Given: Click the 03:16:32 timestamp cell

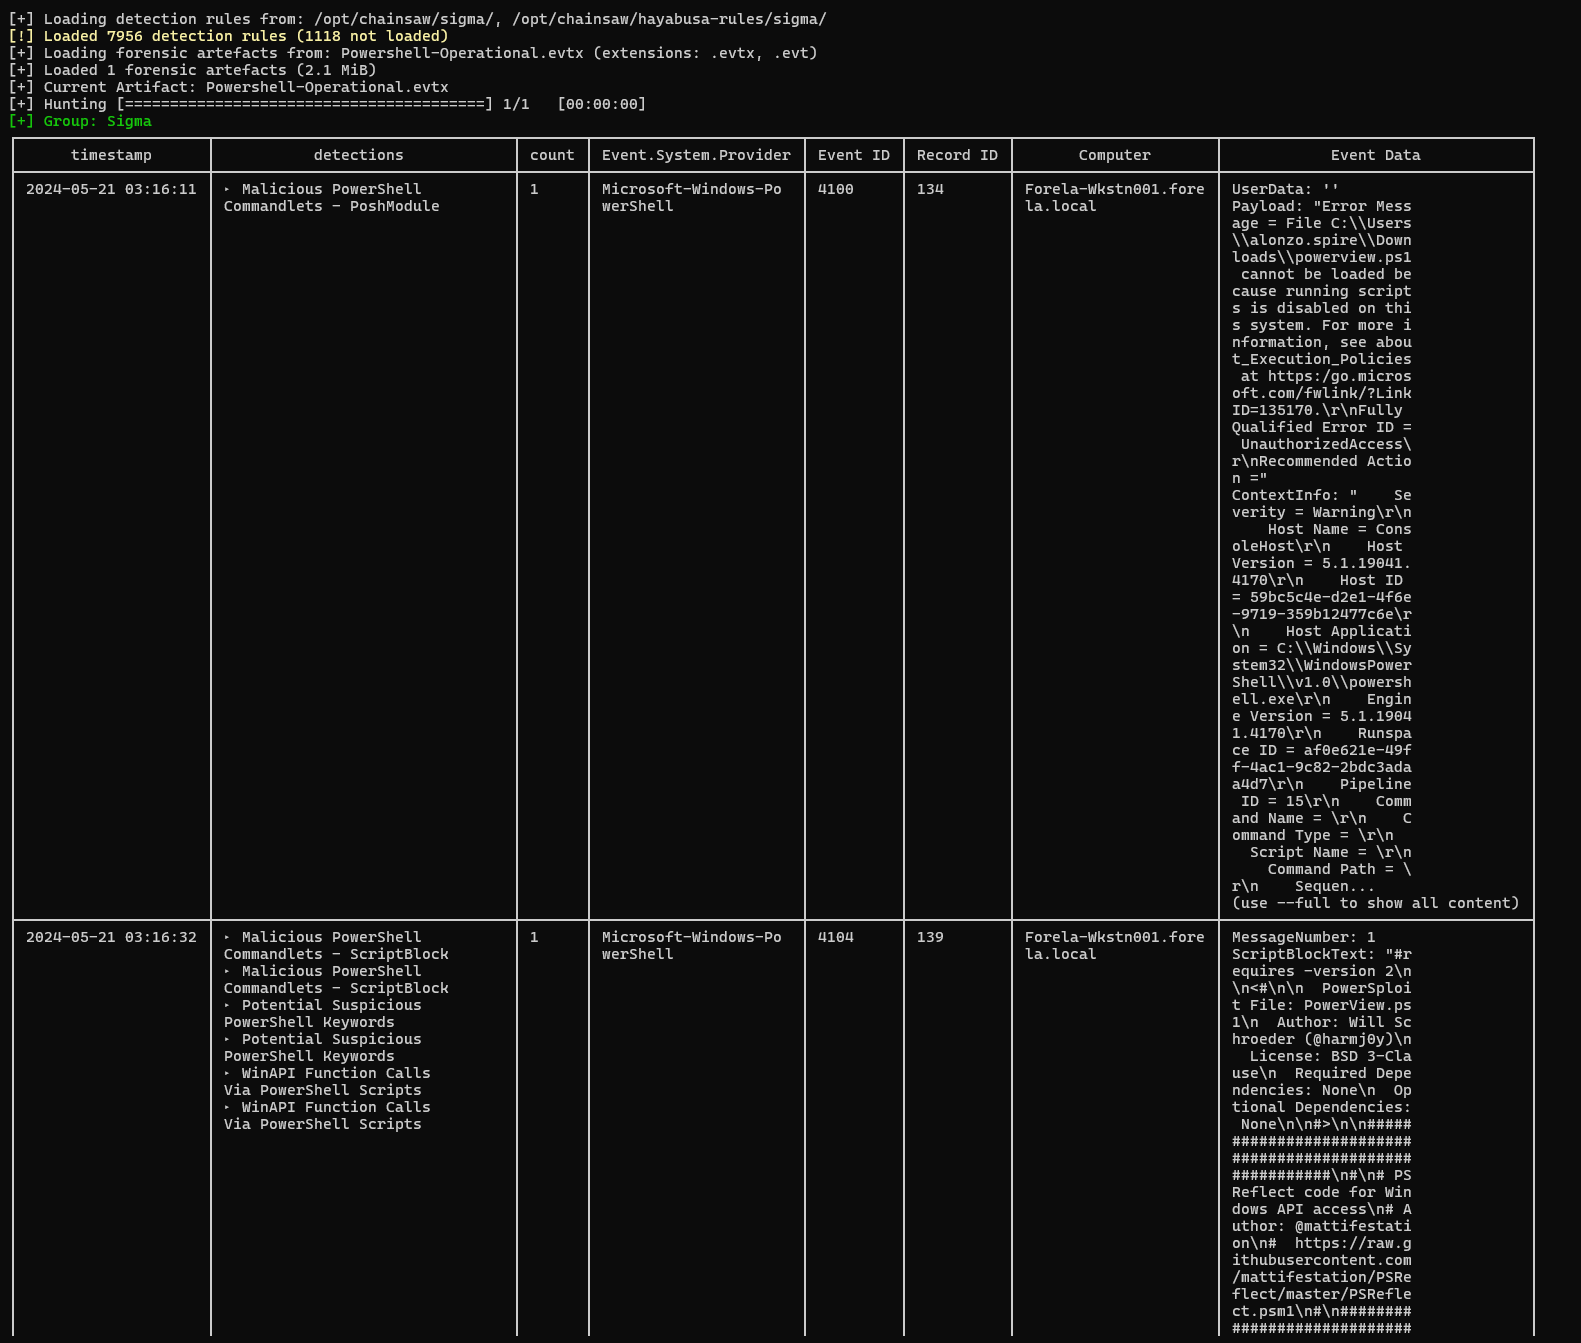Looking at the screenshot, I should tap(111, 937).
